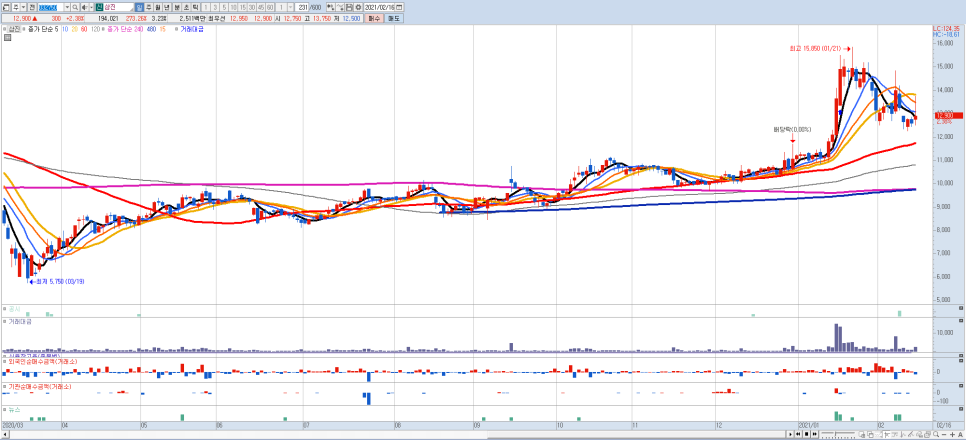The height and width of the screenshot is (440, 966).
Task: Select the 20 moving average label
Action: point(75,29)
